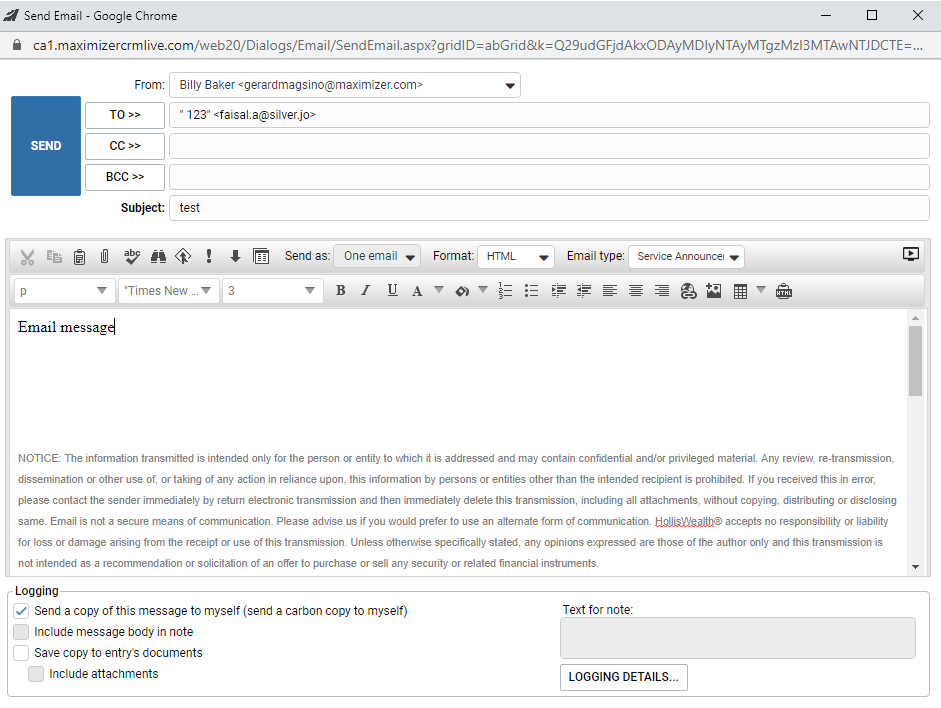The height and width of the screenshot is (708, 941).
Task: Open the template/calendar icon
Action: click(261, 257)
